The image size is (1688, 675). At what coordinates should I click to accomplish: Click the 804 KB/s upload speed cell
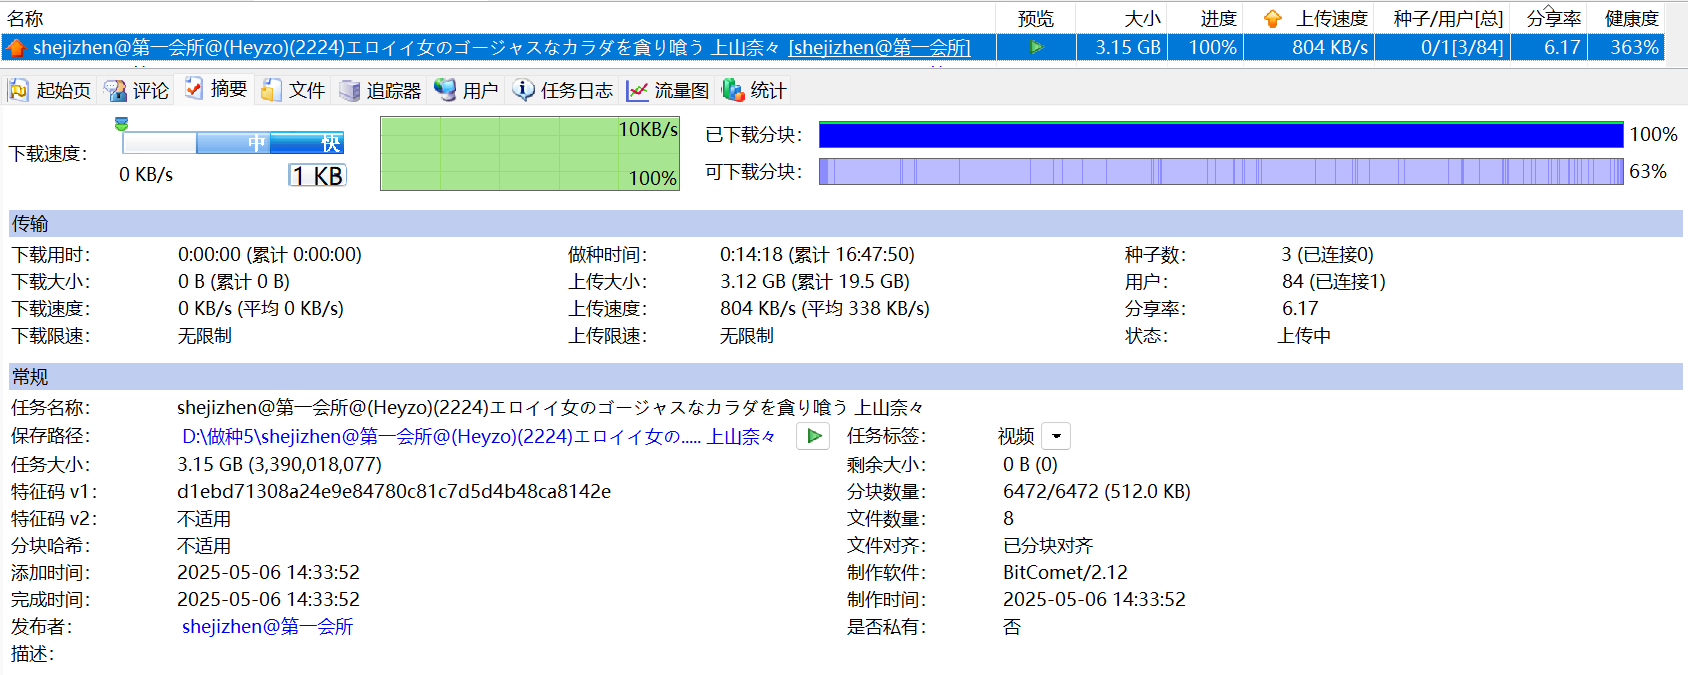coord(1329,47)
